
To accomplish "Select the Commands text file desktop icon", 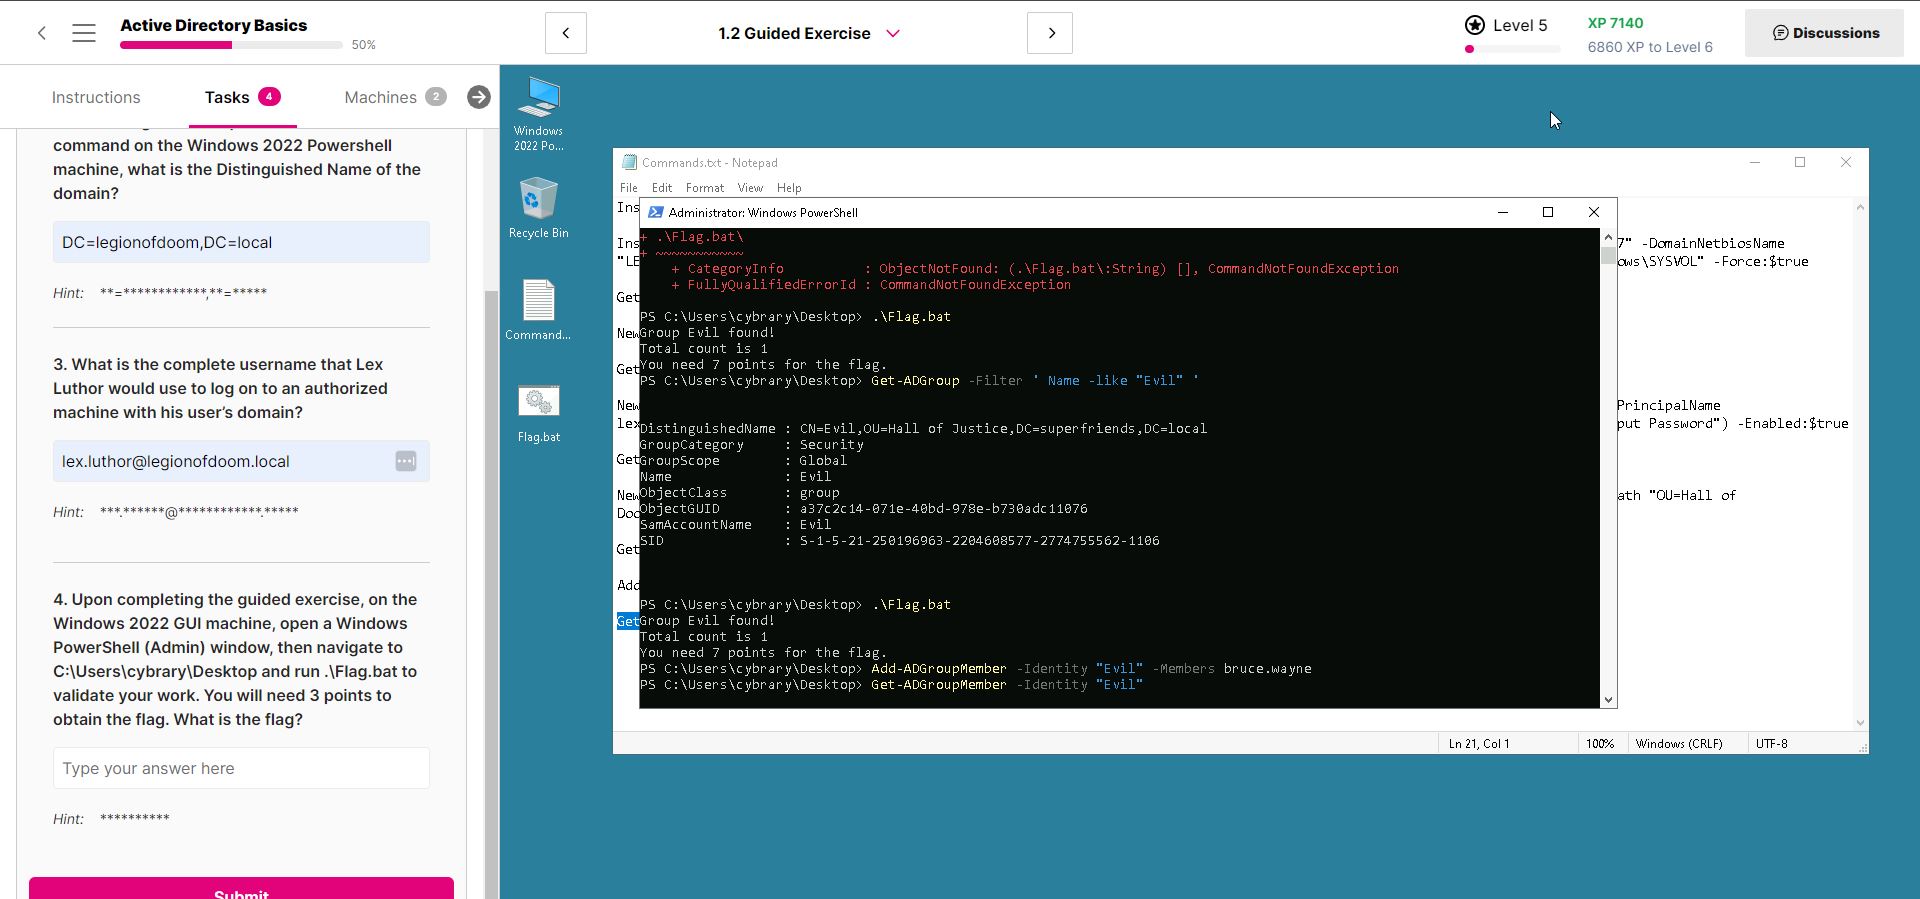I will coord(538,310).
